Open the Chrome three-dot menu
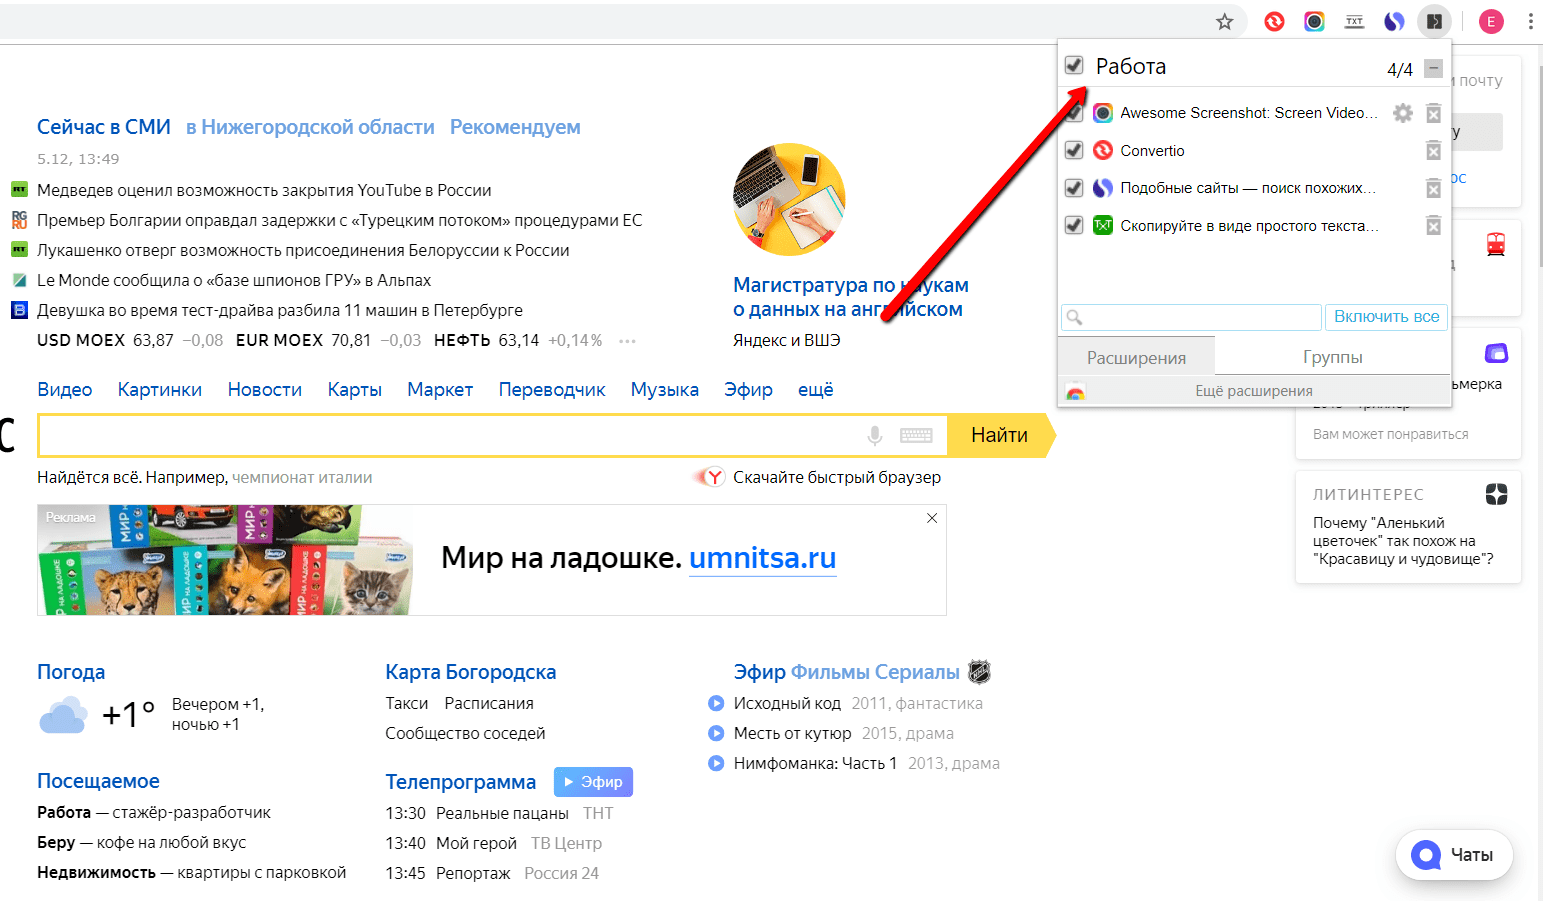Viewport: 1543px width, 901px height. (1531, 21)
